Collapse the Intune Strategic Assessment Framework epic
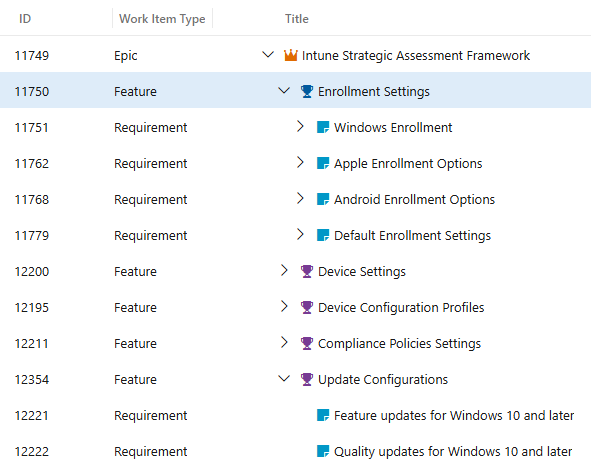 [x=268, y=55]
